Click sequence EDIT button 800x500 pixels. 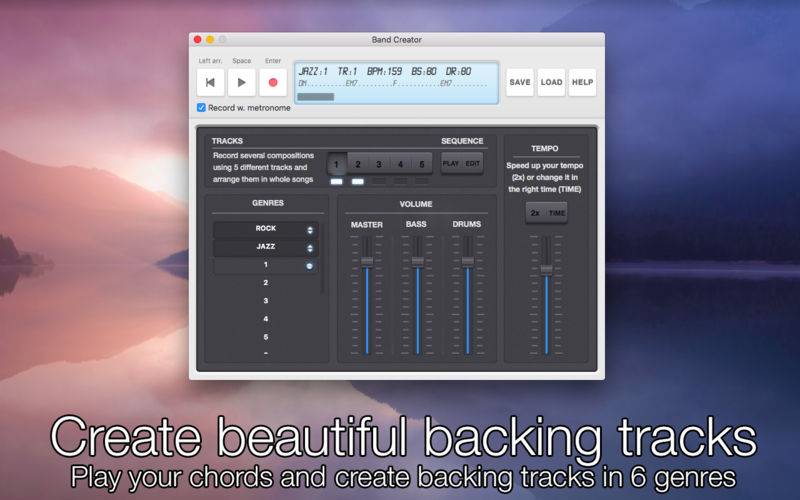click(x=472, y=164)
